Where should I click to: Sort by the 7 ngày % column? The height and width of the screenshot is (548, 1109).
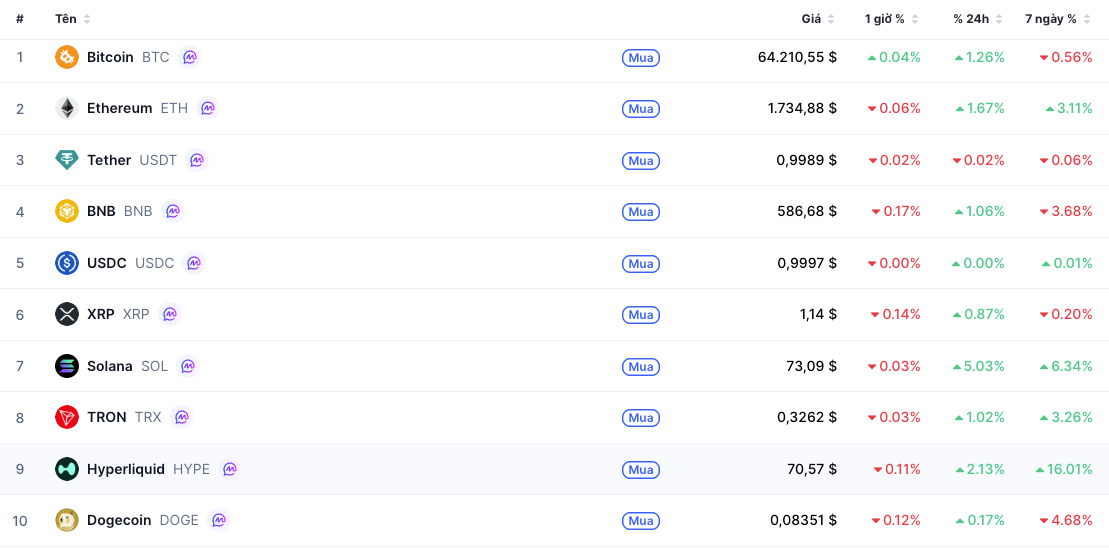[1058, 19]
